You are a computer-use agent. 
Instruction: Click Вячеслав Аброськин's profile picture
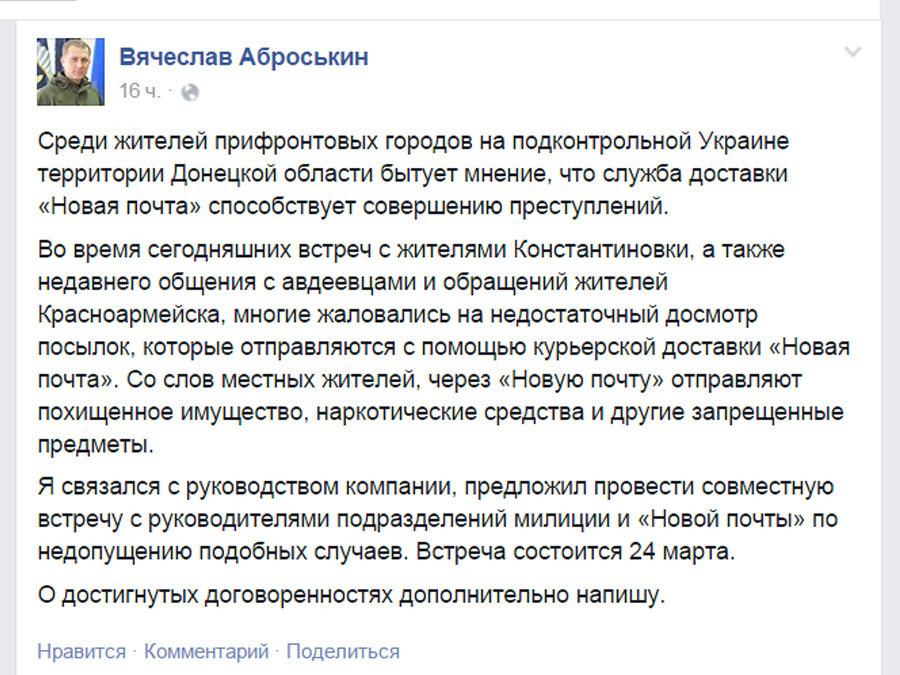[71, 72]
